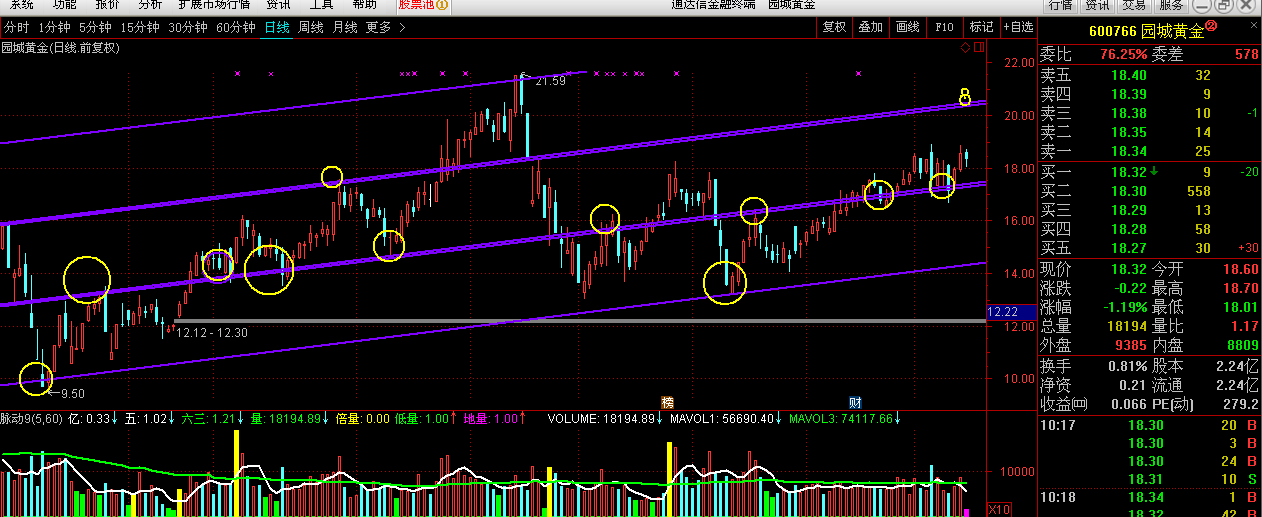Switch to the 周线 weekly chart tab
Viewport: 1262px width, 517px height.
point(311,27)
